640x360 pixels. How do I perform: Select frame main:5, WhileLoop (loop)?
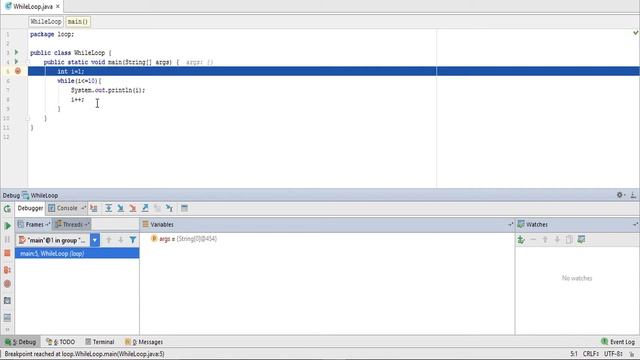pos(77,253)
